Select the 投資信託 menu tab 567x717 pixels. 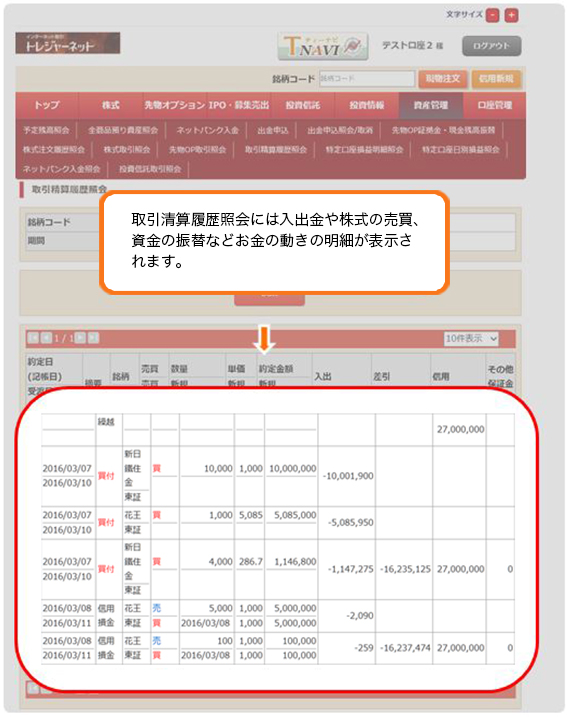(x=303, y=105)
